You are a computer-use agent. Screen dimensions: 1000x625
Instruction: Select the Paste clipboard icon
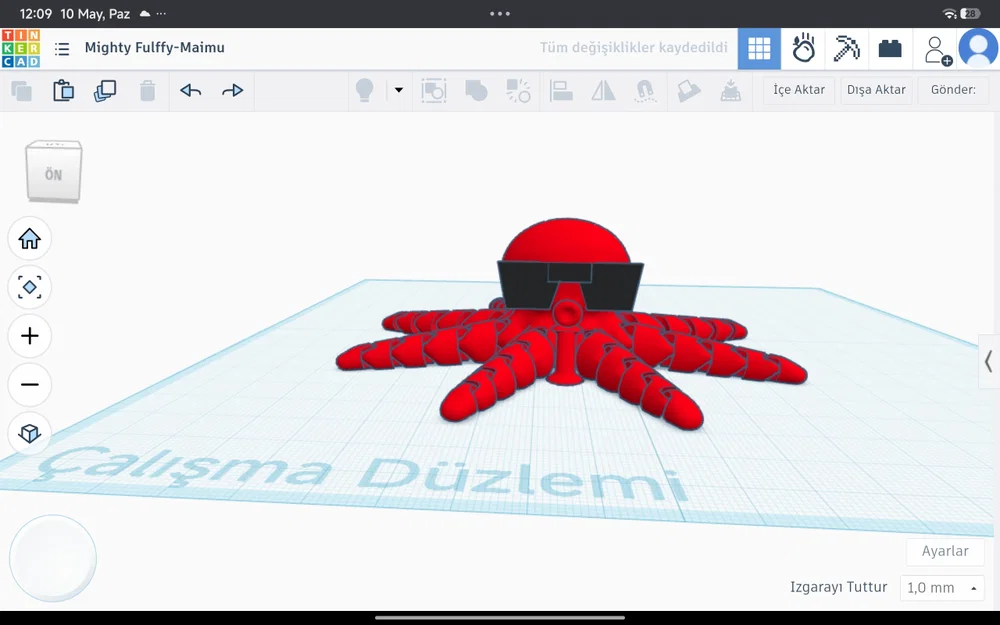point(63,91)
